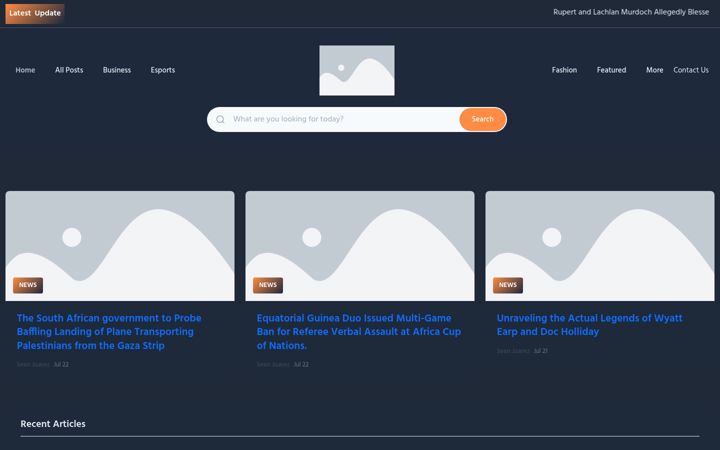Click the Latest Update badge
The image size is (720, 450).
tap(35, 13)
